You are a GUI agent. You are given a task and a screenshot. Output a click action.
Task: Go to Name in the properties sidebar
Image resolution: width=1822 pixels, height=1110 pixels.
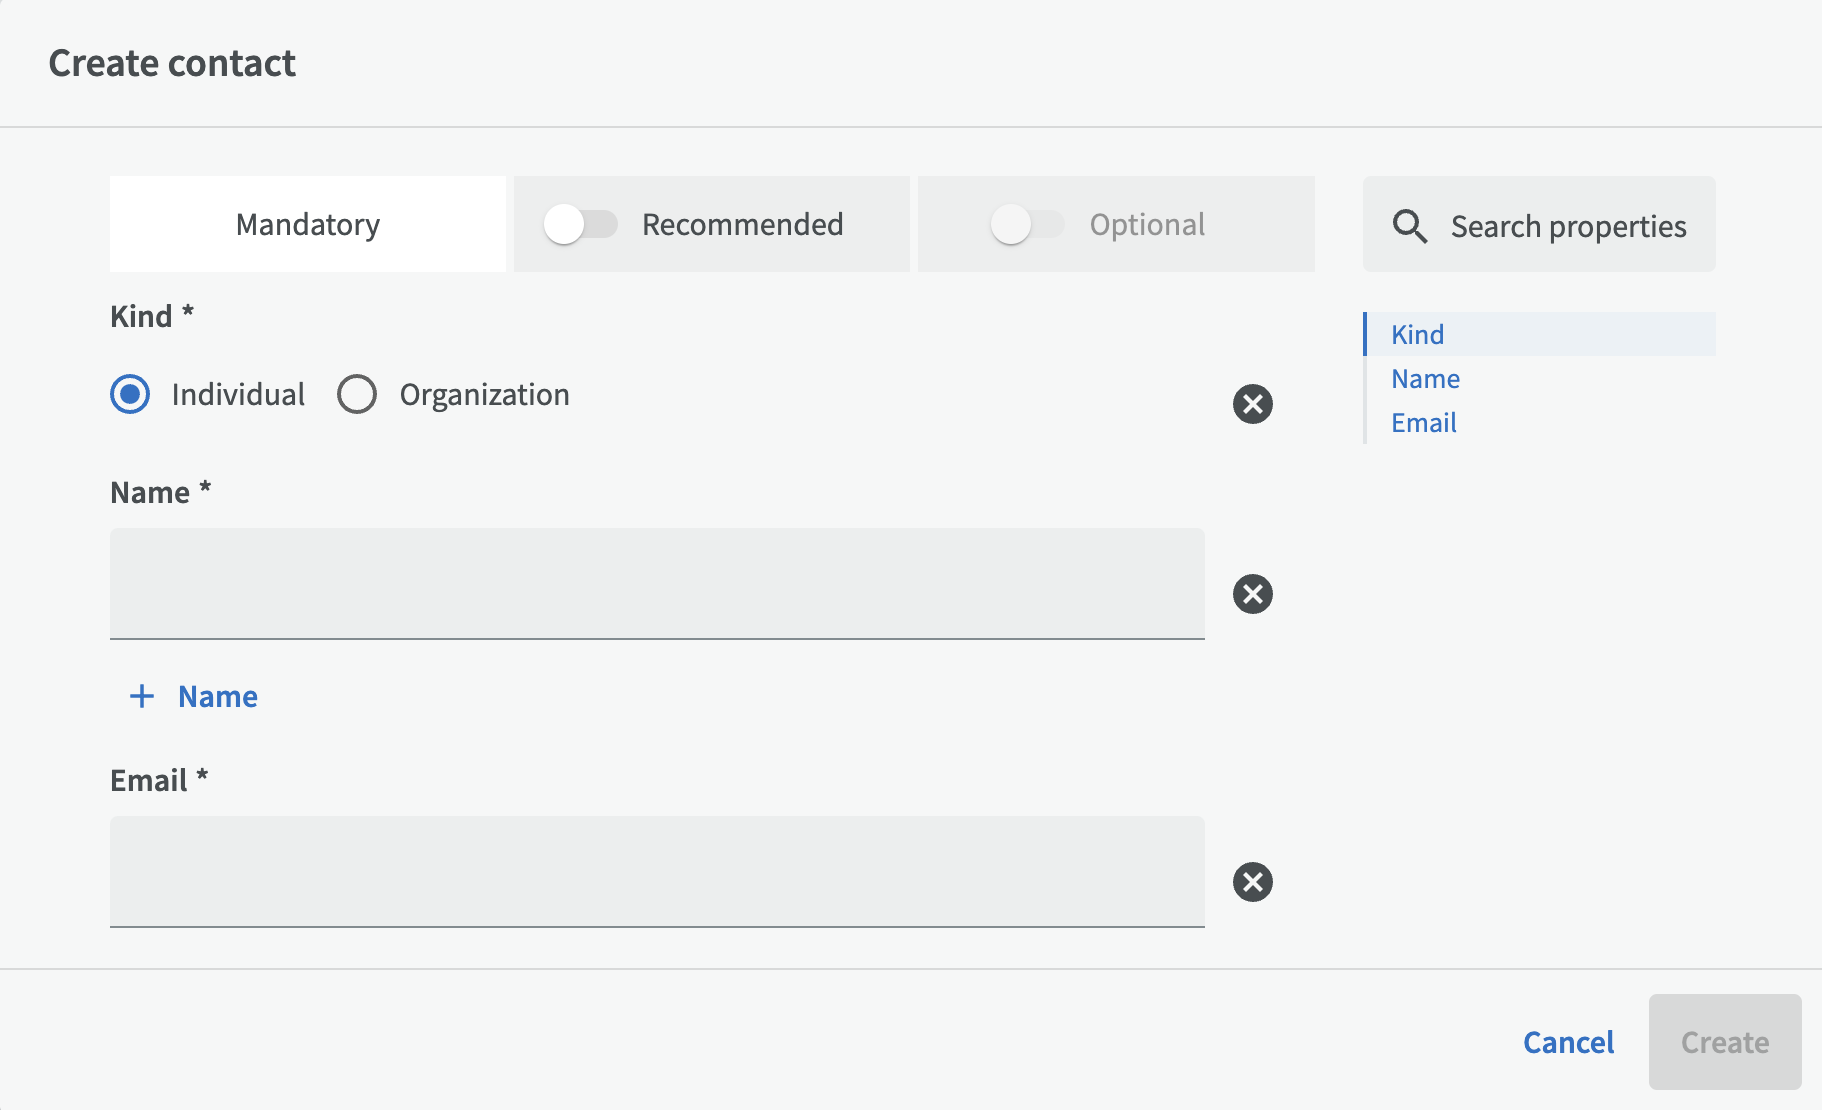click(x=1425, y=379)
